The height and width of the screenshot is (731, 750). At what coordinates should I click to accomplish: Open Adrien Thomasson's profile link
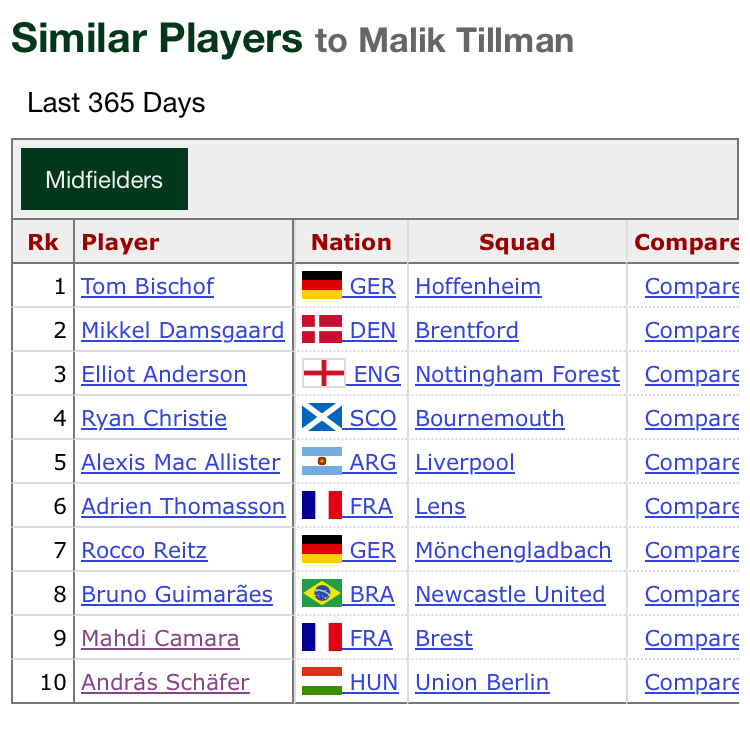click(183, 507)
